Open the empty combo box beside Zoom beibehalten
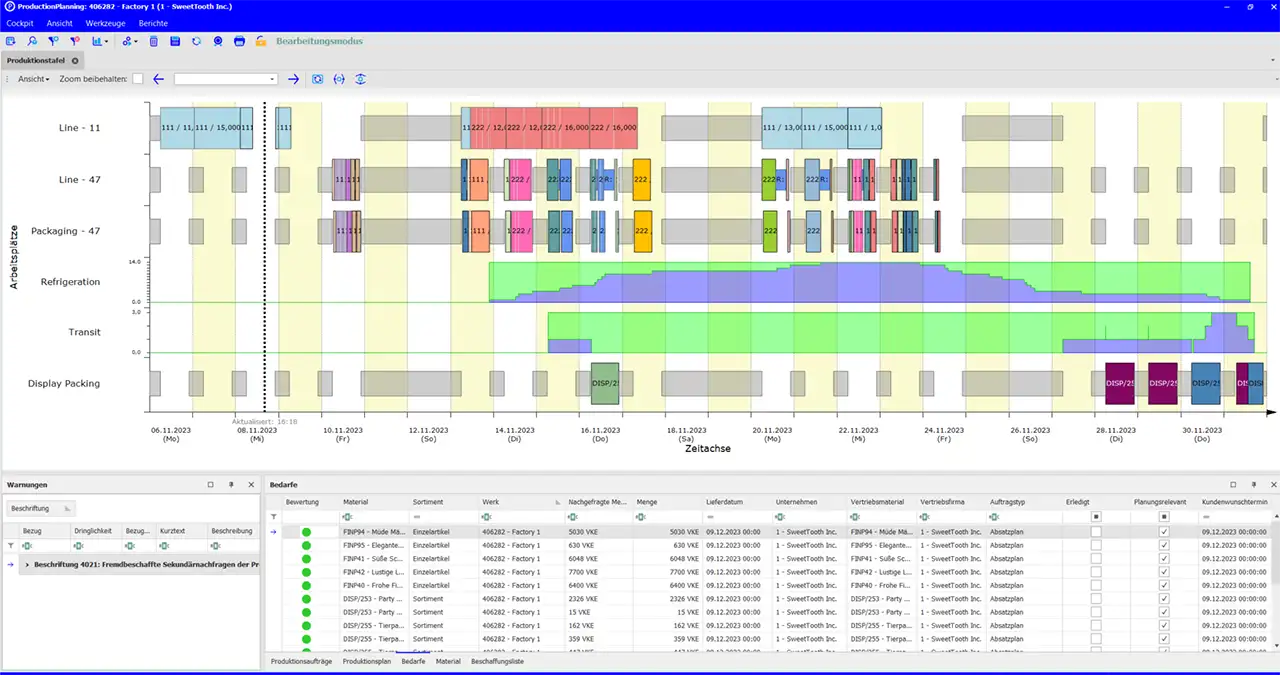Screen dimensions: 1280x675 click(225, 79)
